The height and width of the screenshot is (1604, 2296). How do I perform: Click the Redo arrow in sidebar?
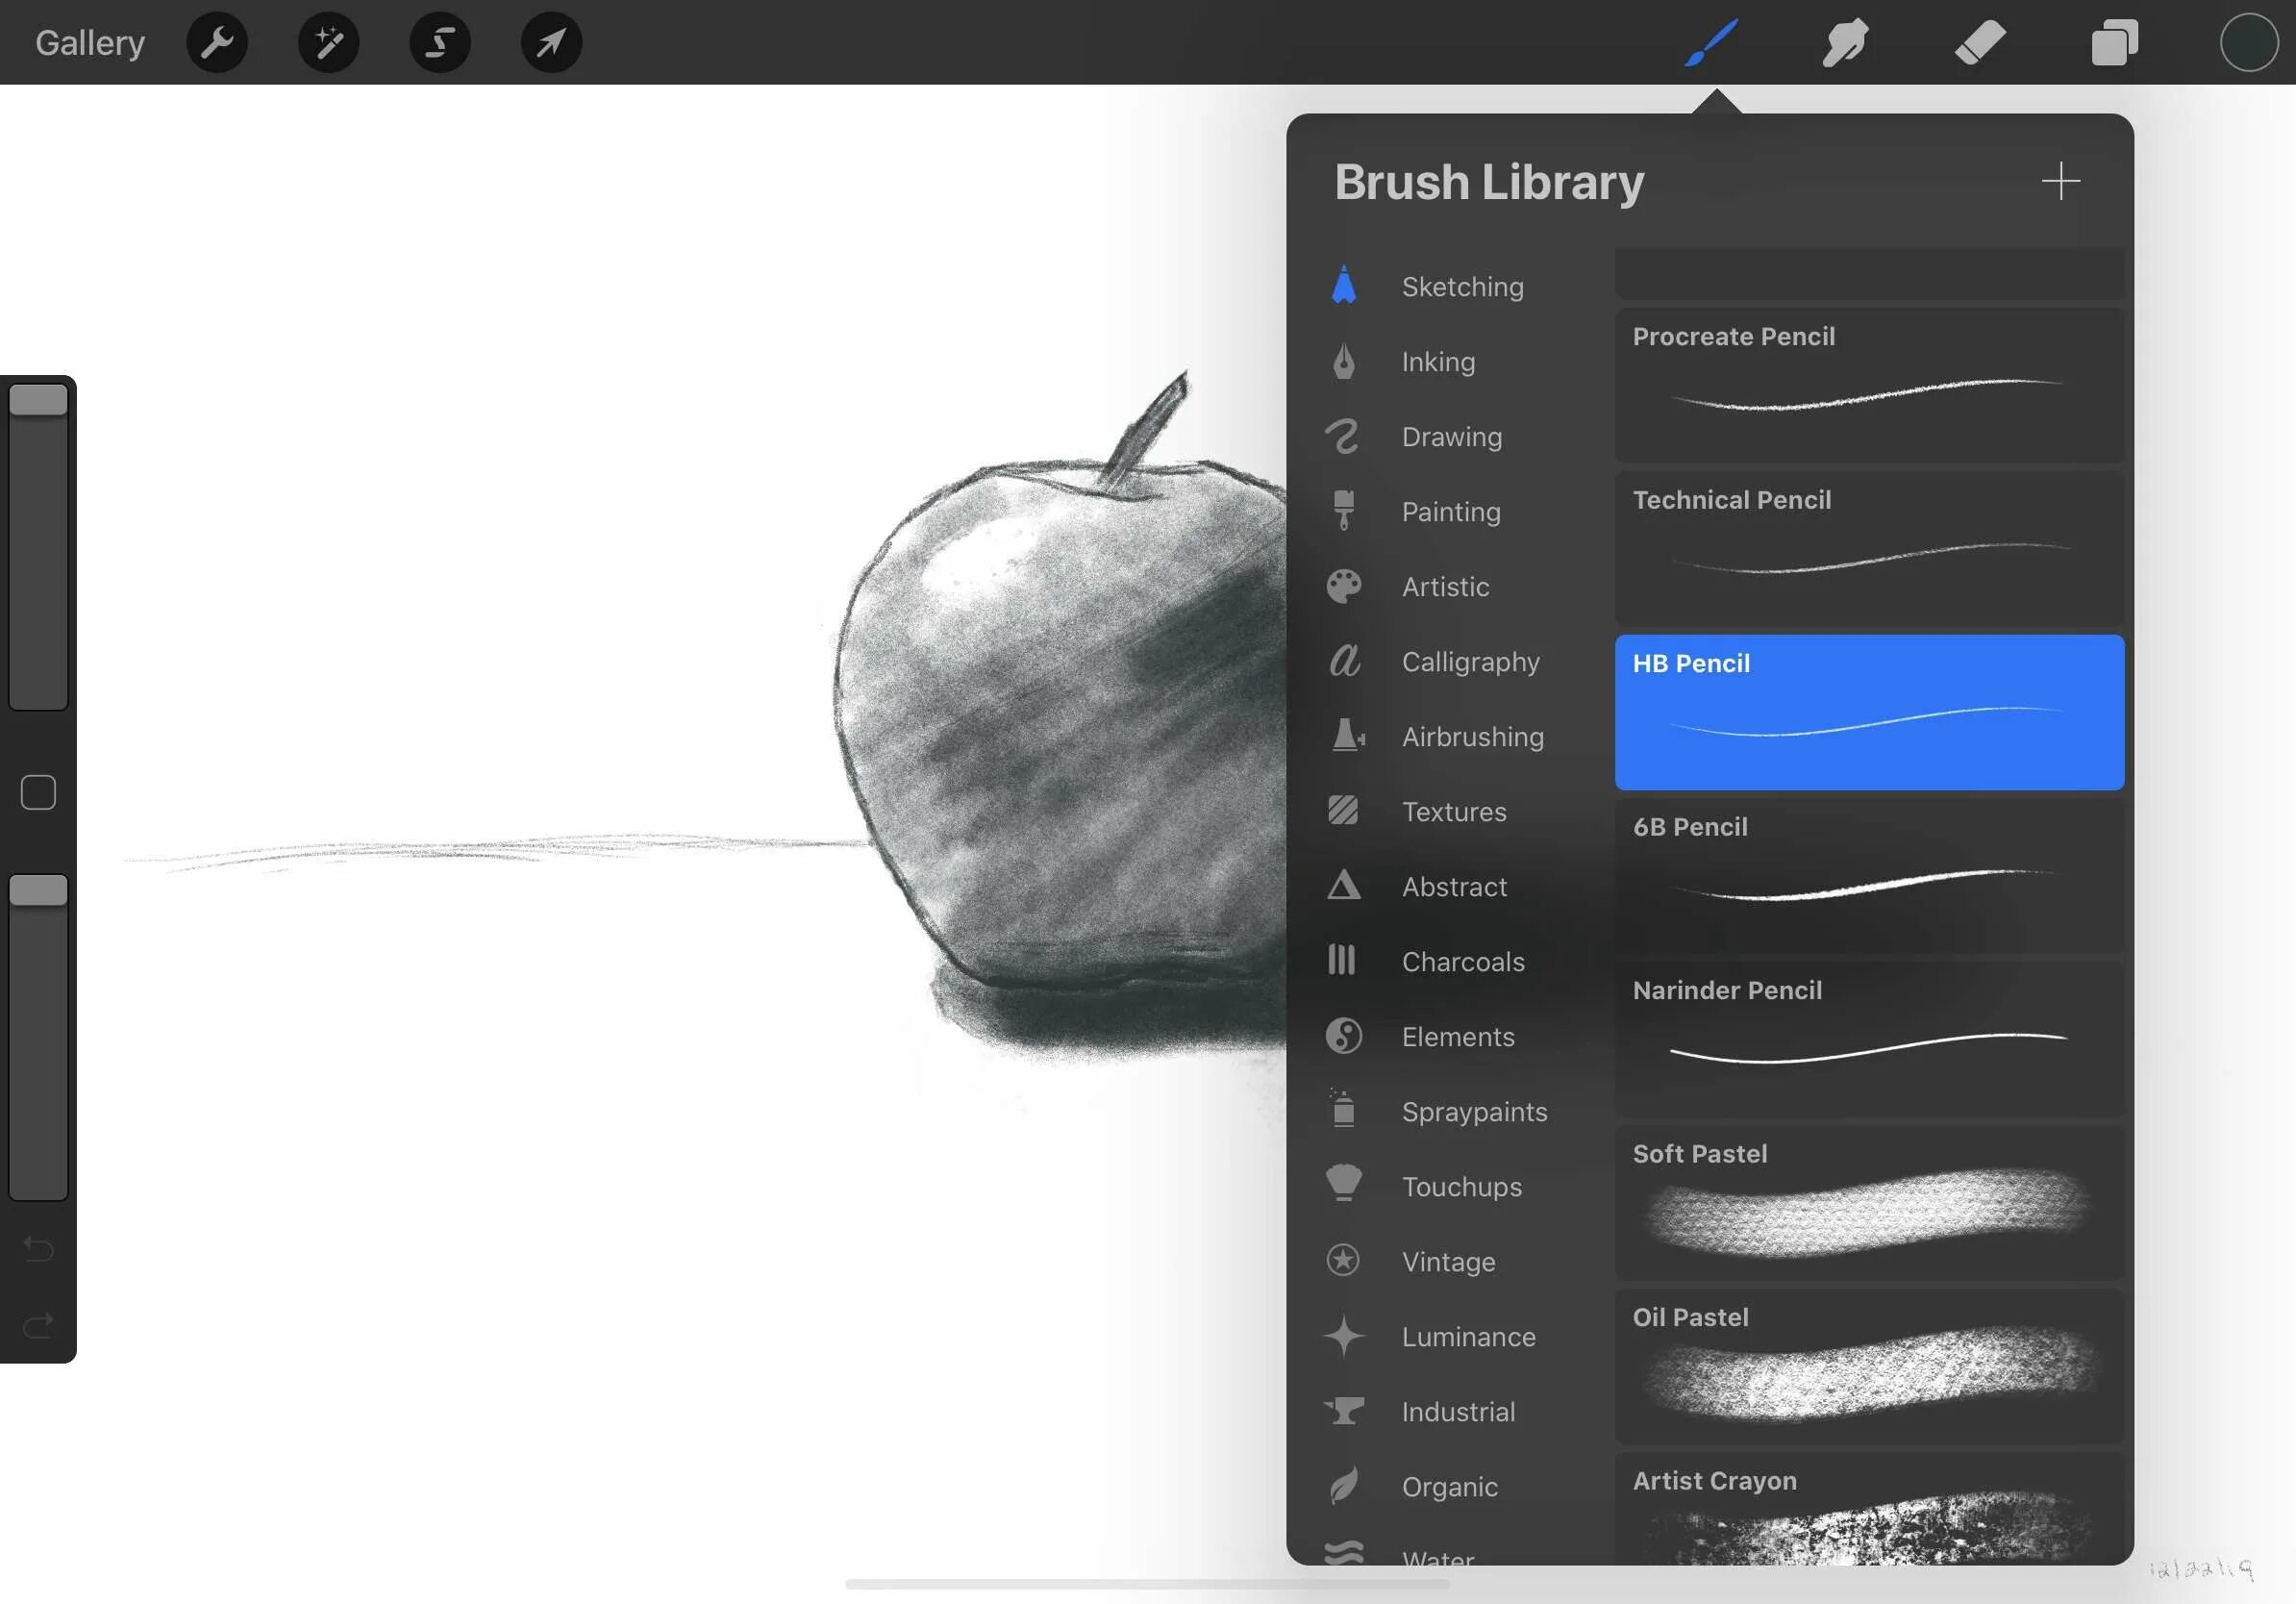tap(38, 1326)
